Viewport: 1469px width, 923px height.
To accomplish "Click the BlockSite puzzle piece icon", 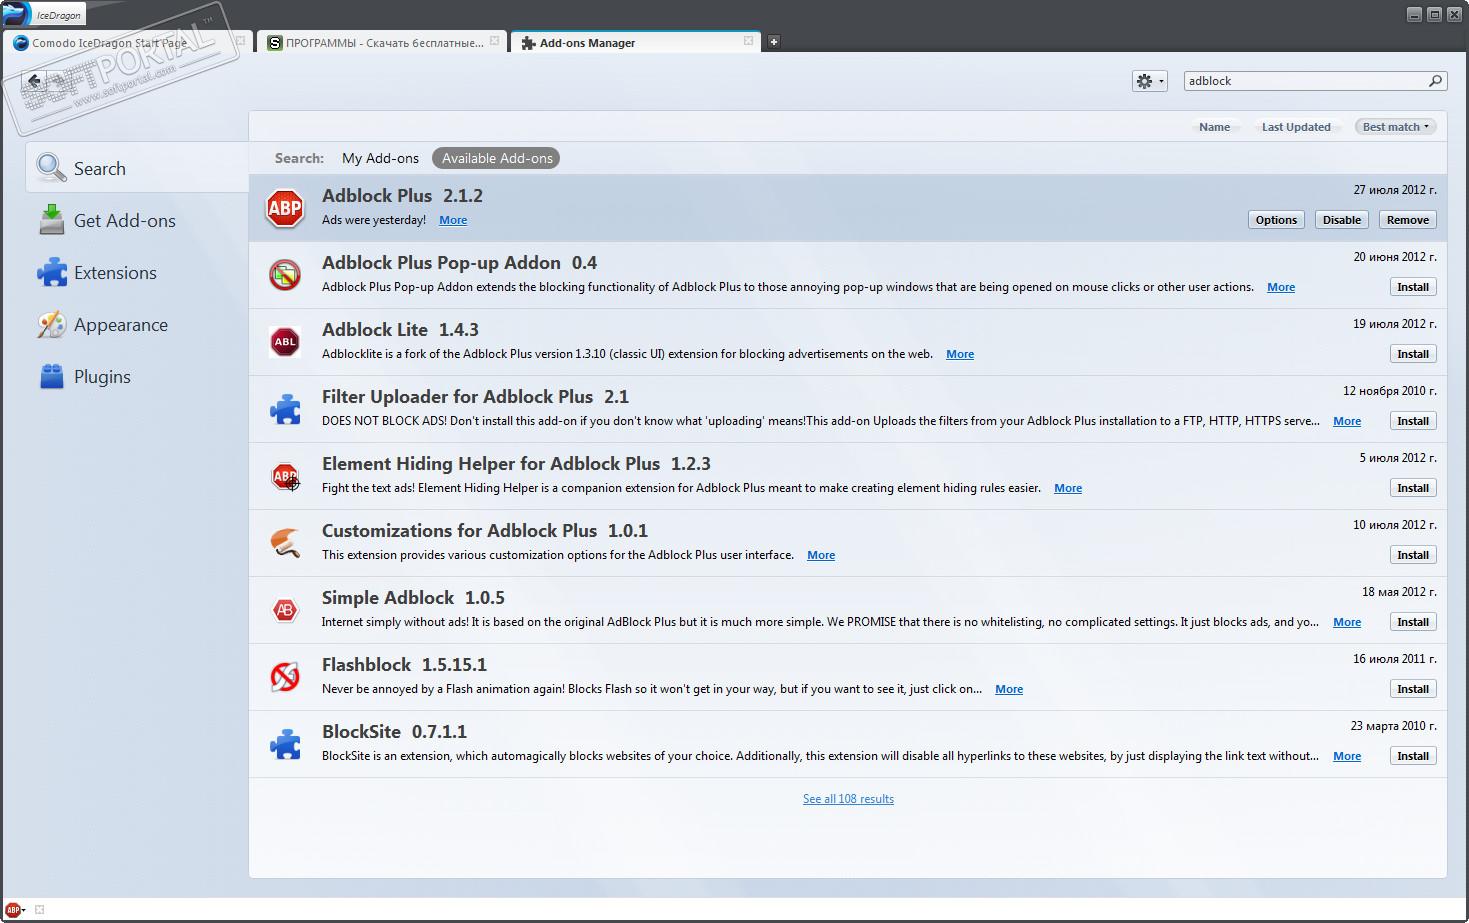I will (285, 744).
